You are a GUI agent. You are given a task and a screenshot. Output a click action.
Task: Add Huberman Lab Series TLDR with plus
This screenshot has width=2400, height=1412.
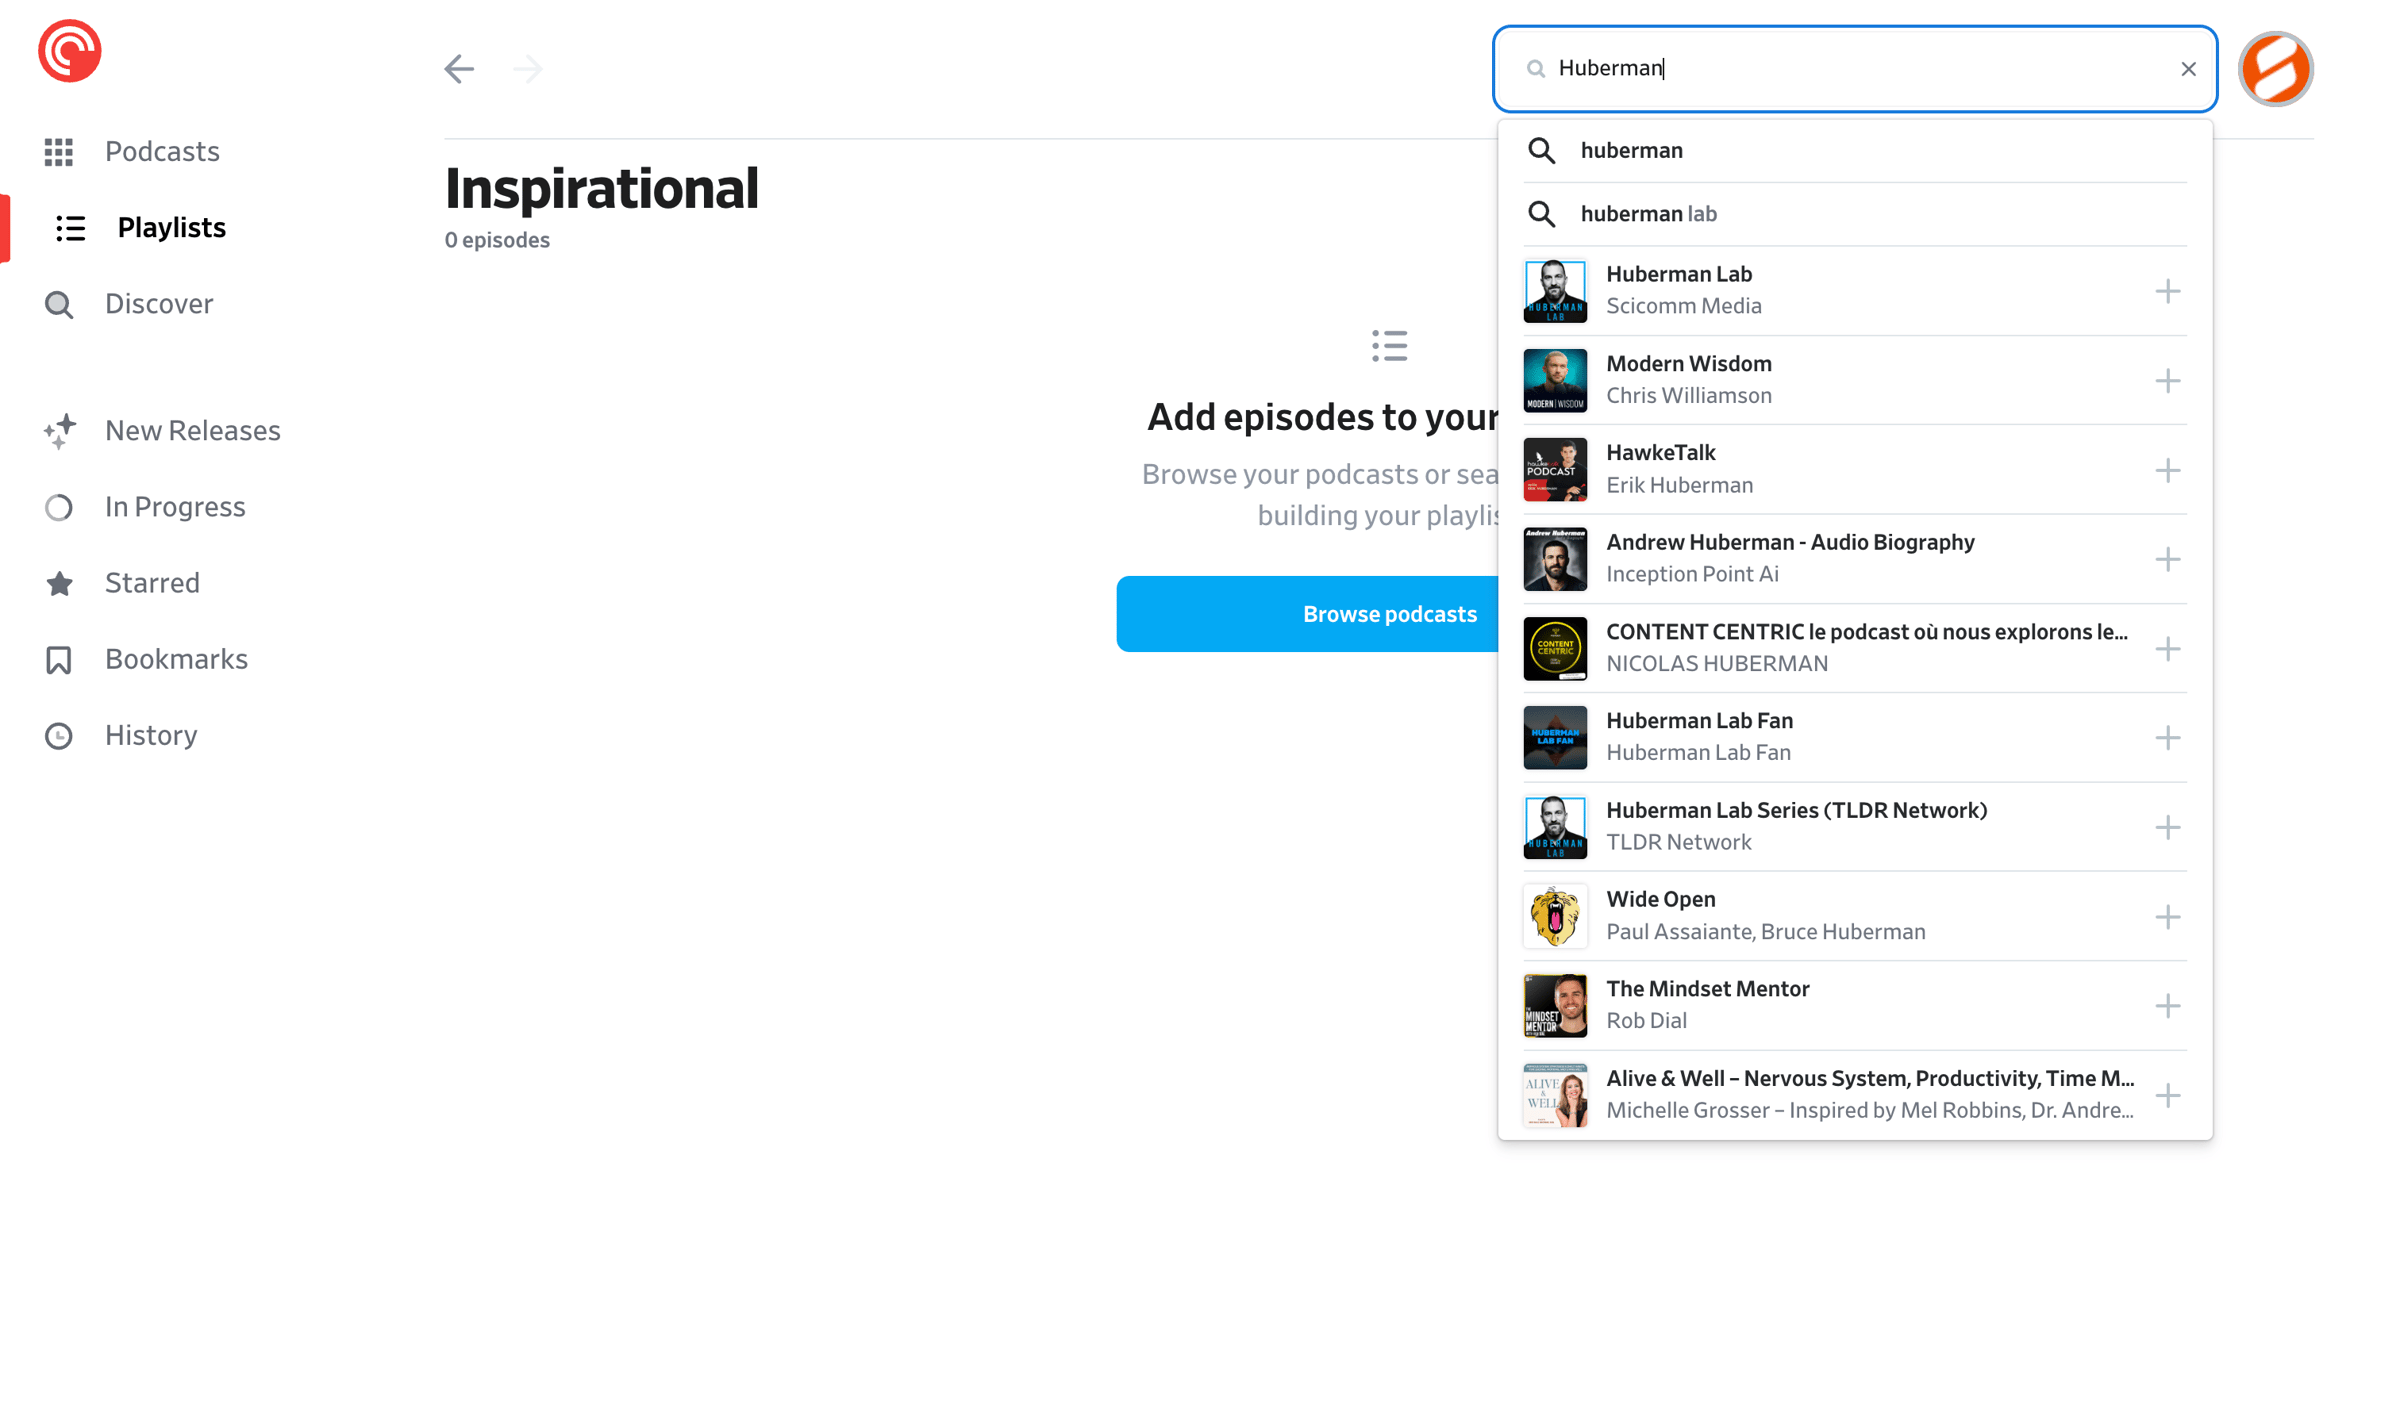point(2167,827)
